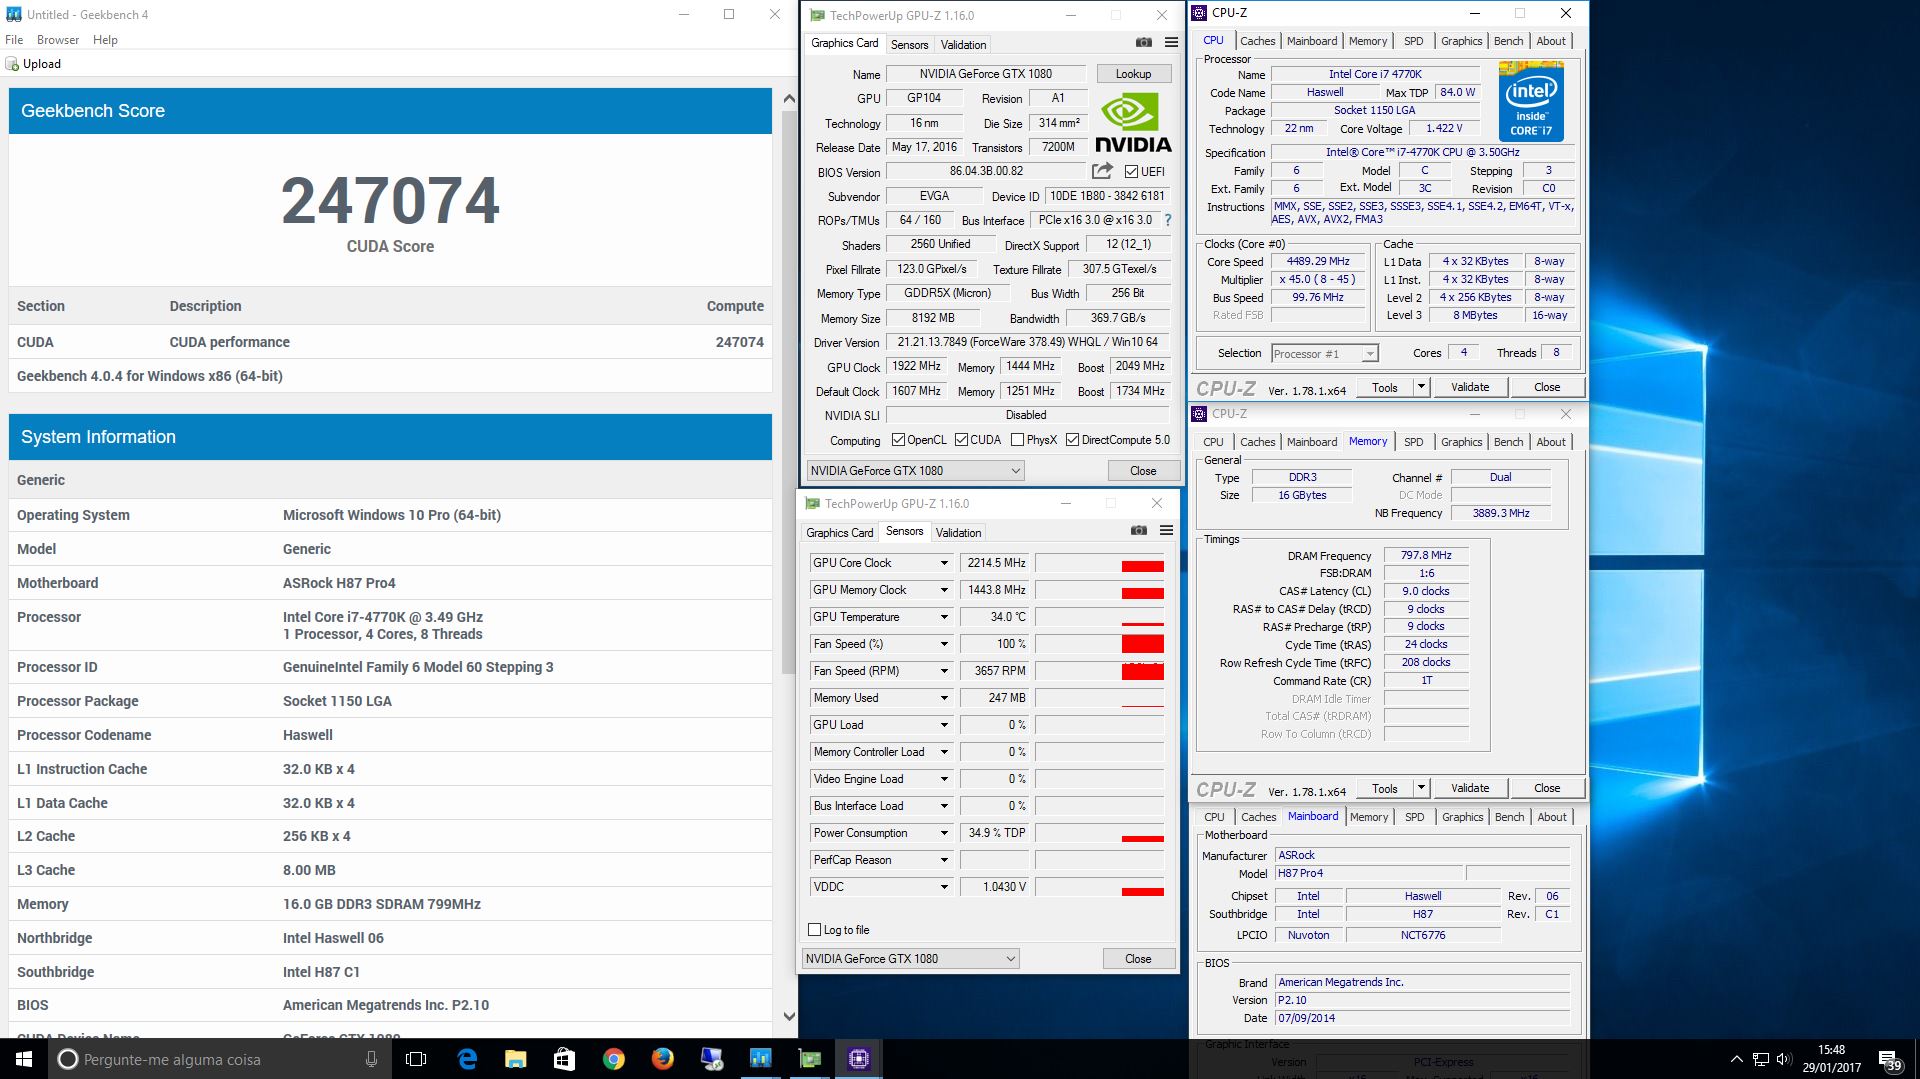This screenshot has height=1079, width=1920.
Task: Toggle the PhysX checkbox
Action: click(x=1017, y=440)
